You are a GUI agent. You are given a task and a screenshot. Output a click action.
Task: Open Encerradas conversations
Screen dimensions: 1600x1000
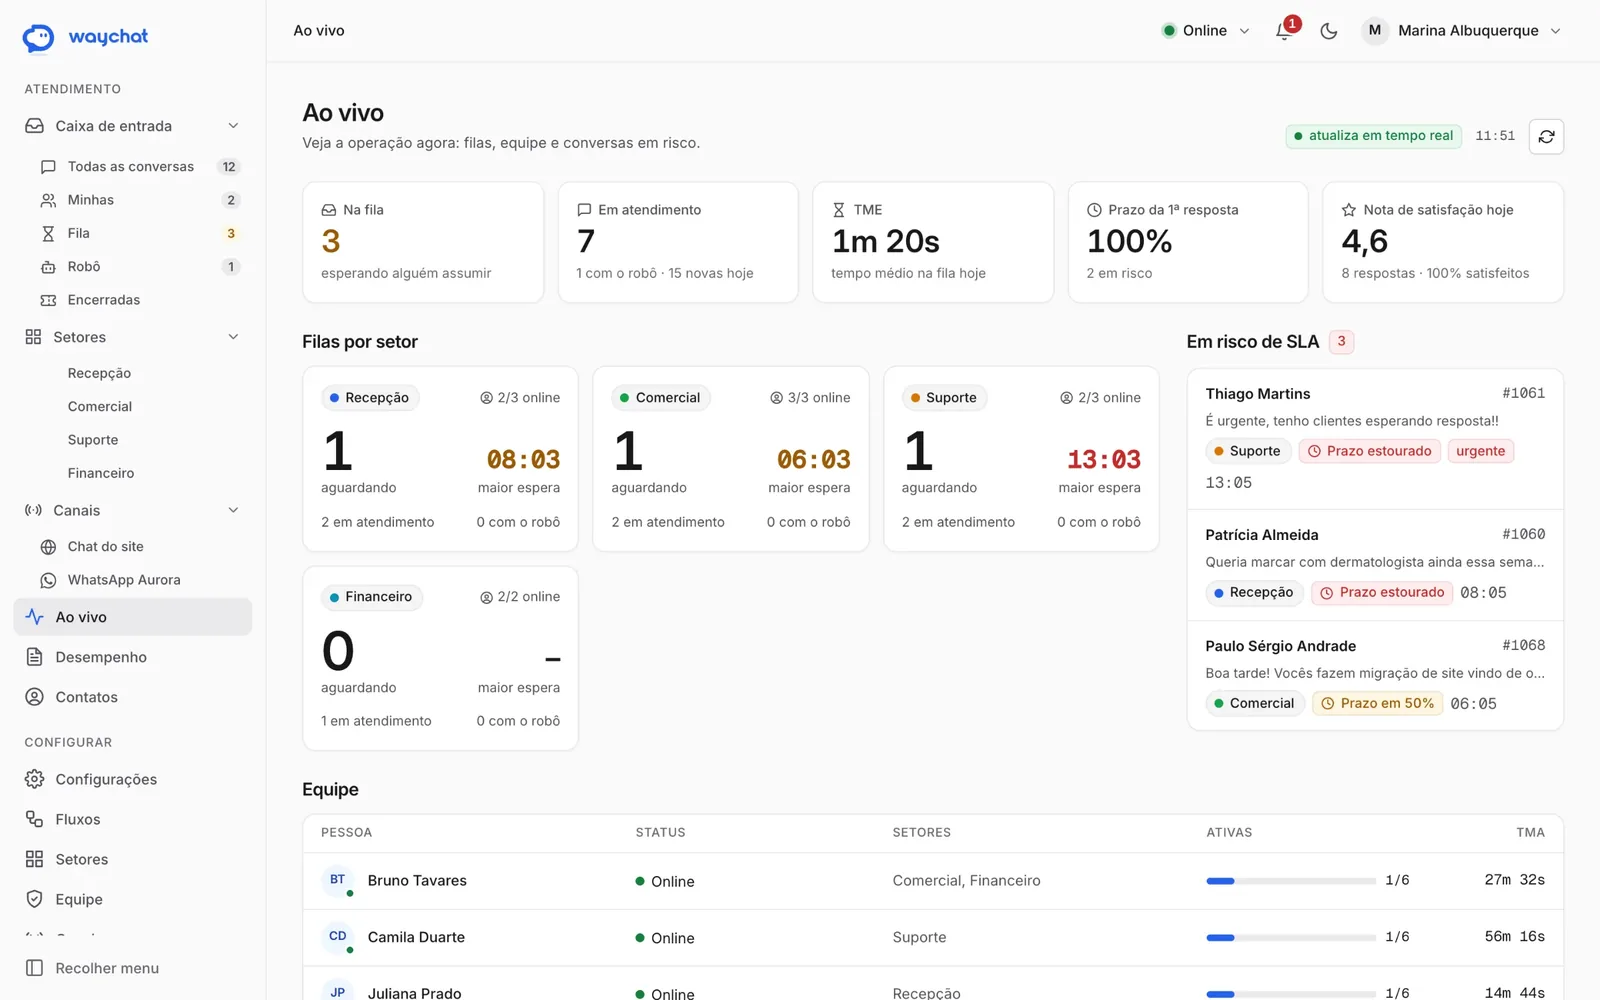[139, 300]
